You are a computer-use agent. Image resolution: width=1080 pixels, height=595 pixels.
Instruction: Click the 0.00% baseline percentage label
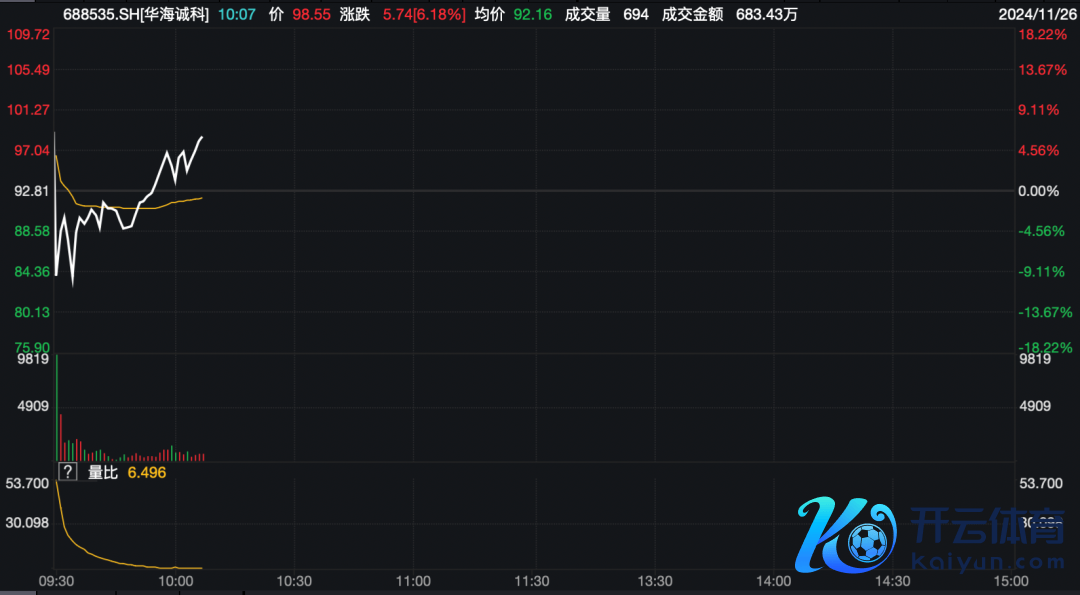coord(1037,191)
